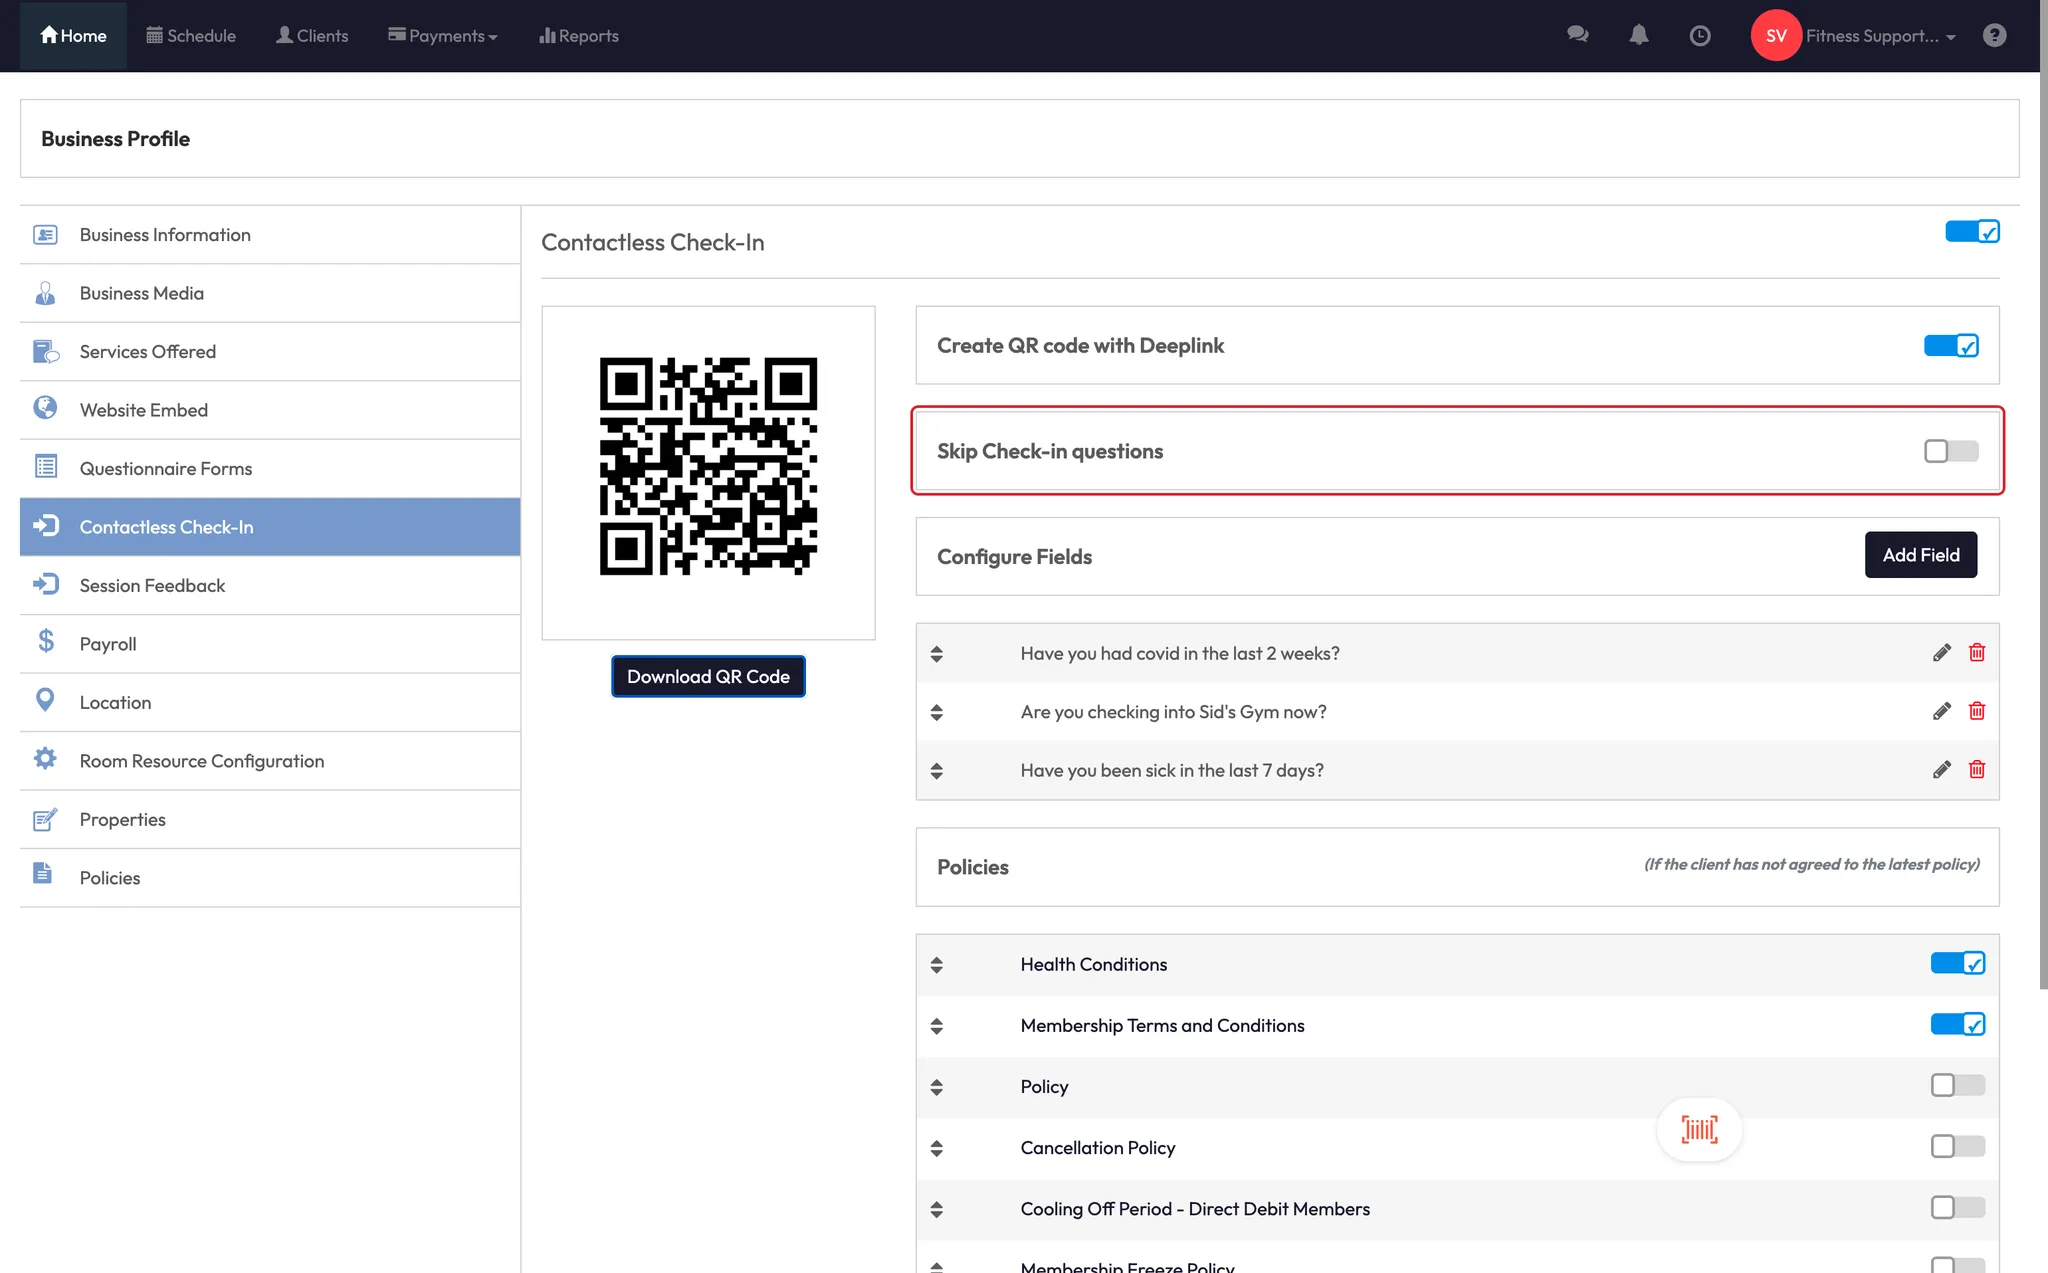Click reorder arrows for Health Conditions row
The image size is (2048, 1273).
(936, 965)
